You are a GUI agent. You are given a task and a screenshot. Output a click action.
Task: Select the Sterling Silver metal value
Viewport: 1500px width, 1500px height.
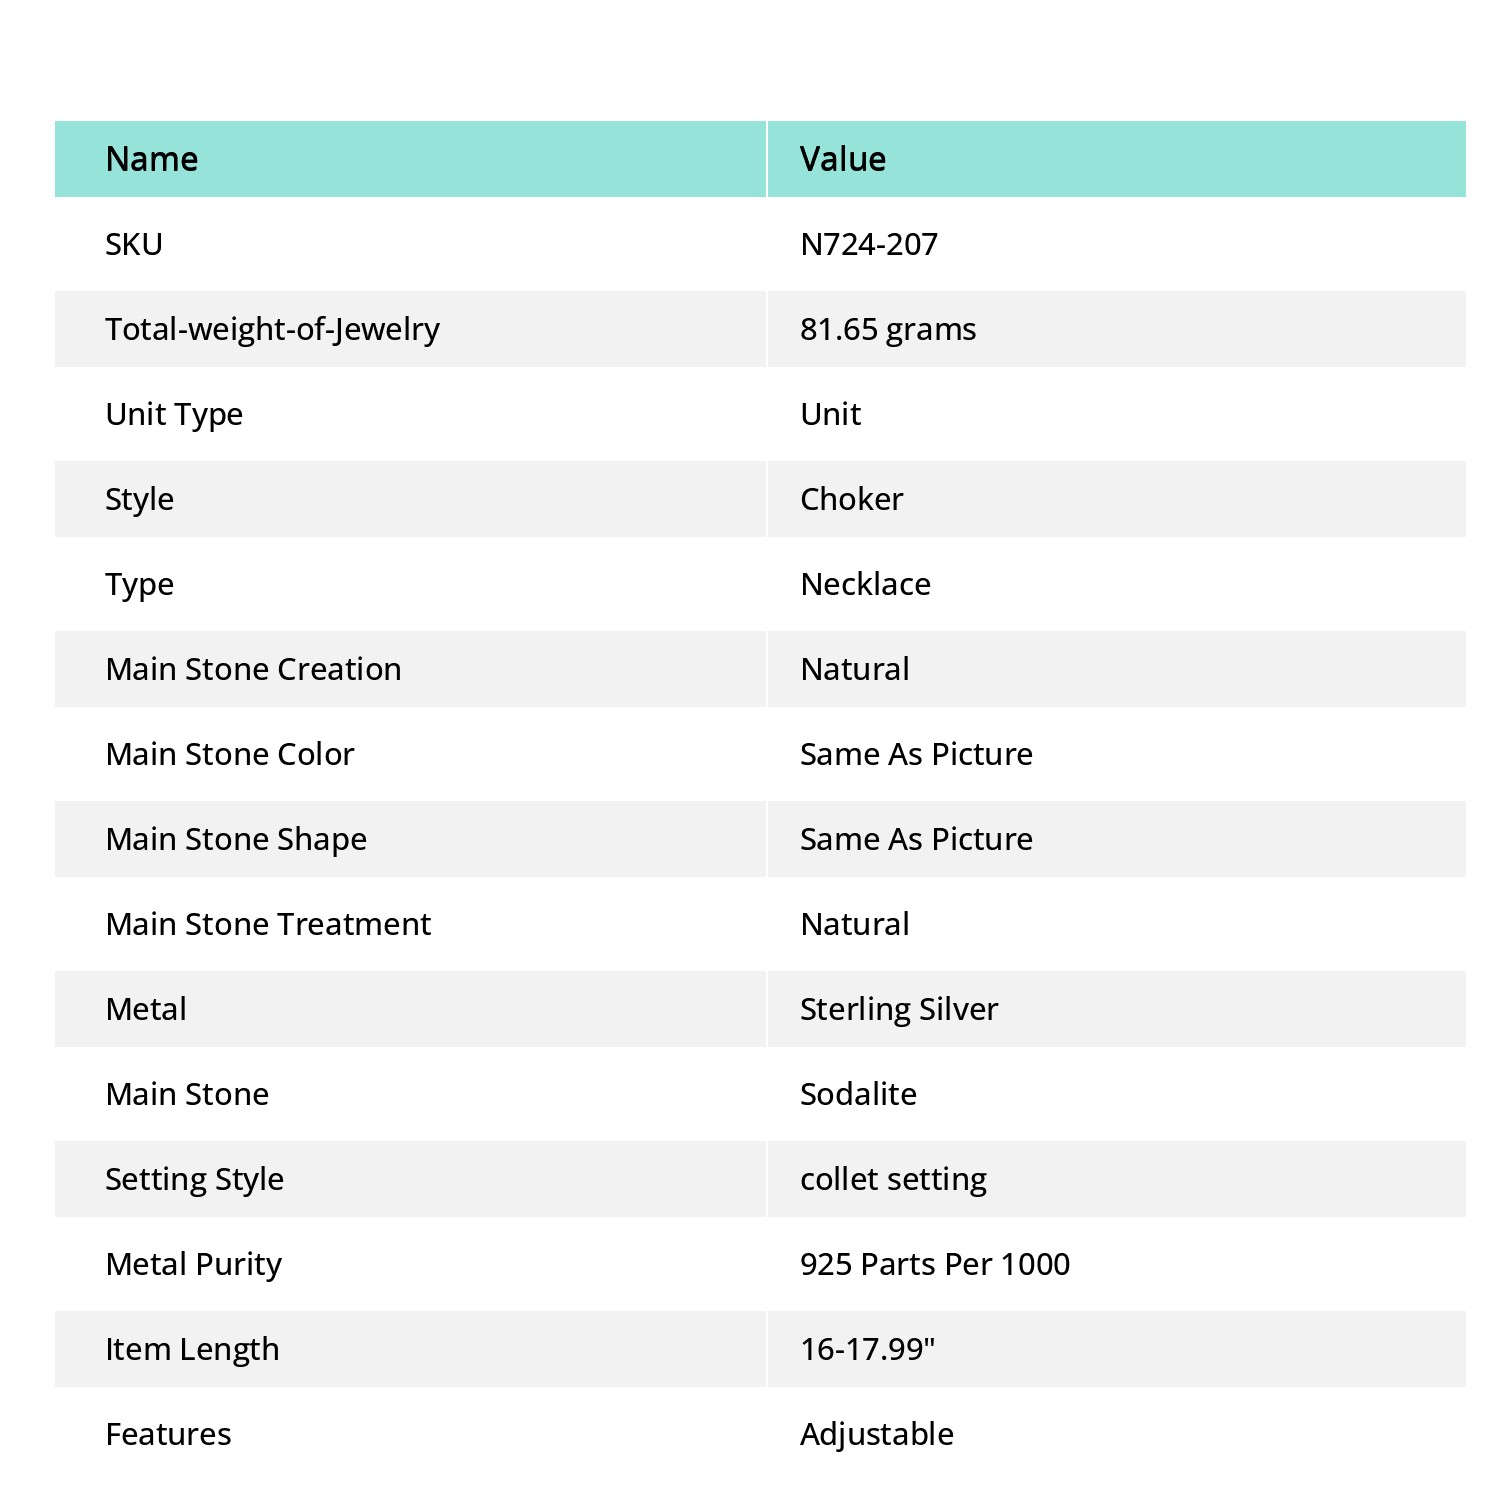[898, 1009]
